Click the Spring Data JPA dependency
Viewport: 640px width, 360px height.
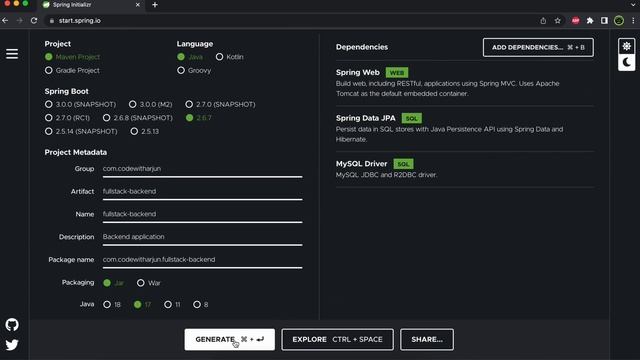464,129
